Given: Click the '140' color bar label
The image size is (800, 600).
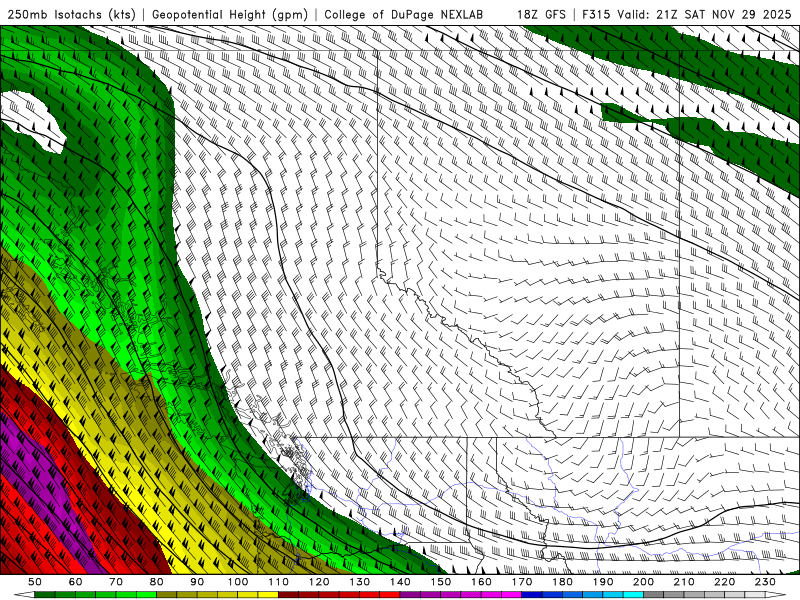Looking at the screenshot, I should 400,582.
